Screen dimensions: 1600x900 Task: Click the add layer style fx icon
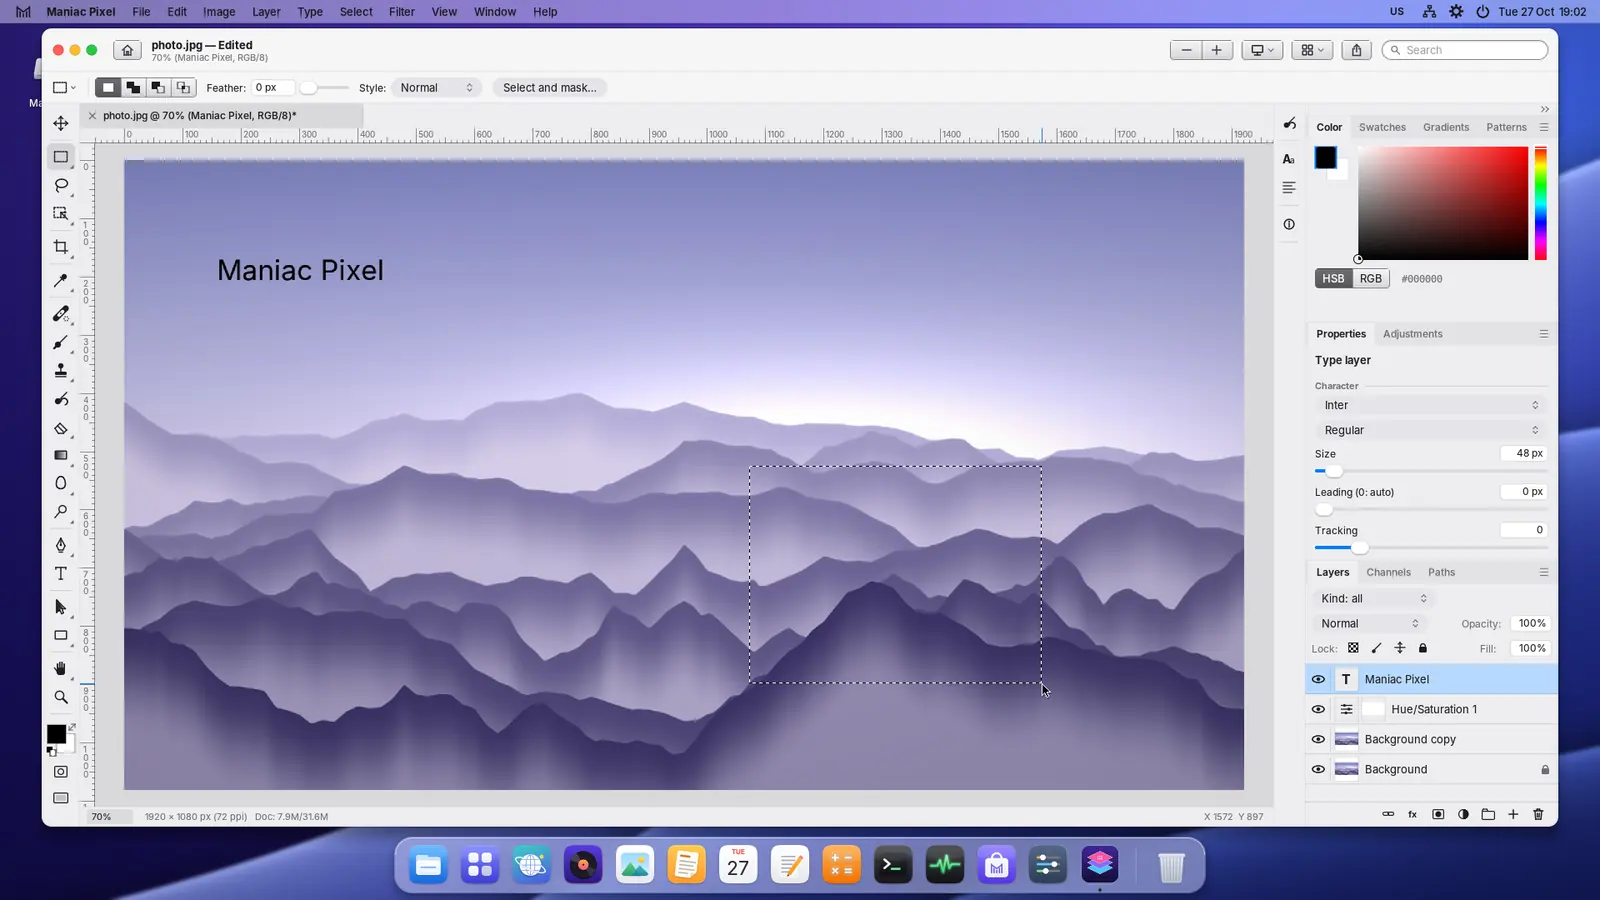[x=1413, y=814]
